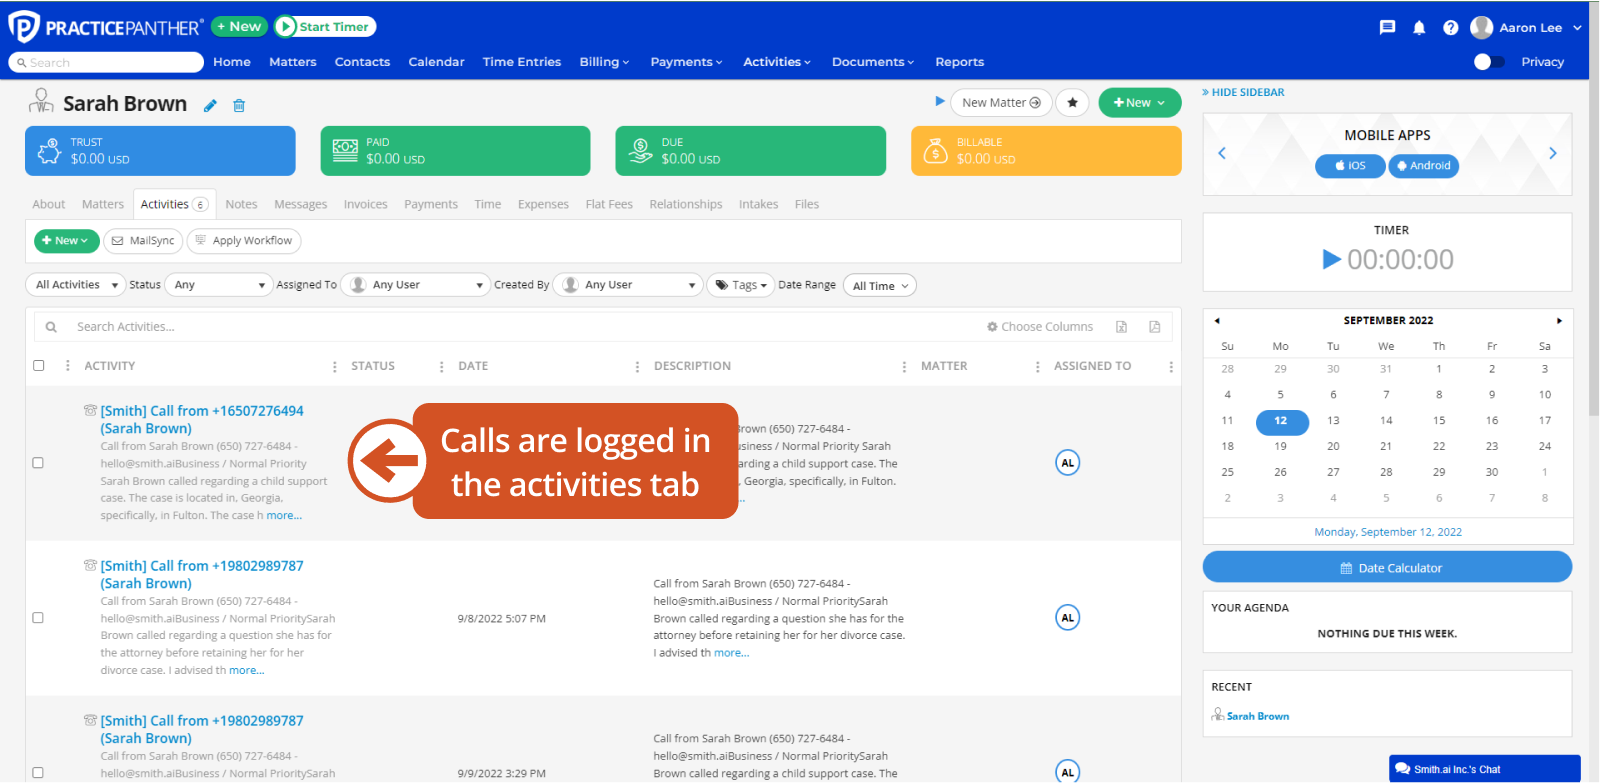This screenshot has height=783, width=1600.
Task: Open the notifications bell
Action: (x=1419, y=28)
